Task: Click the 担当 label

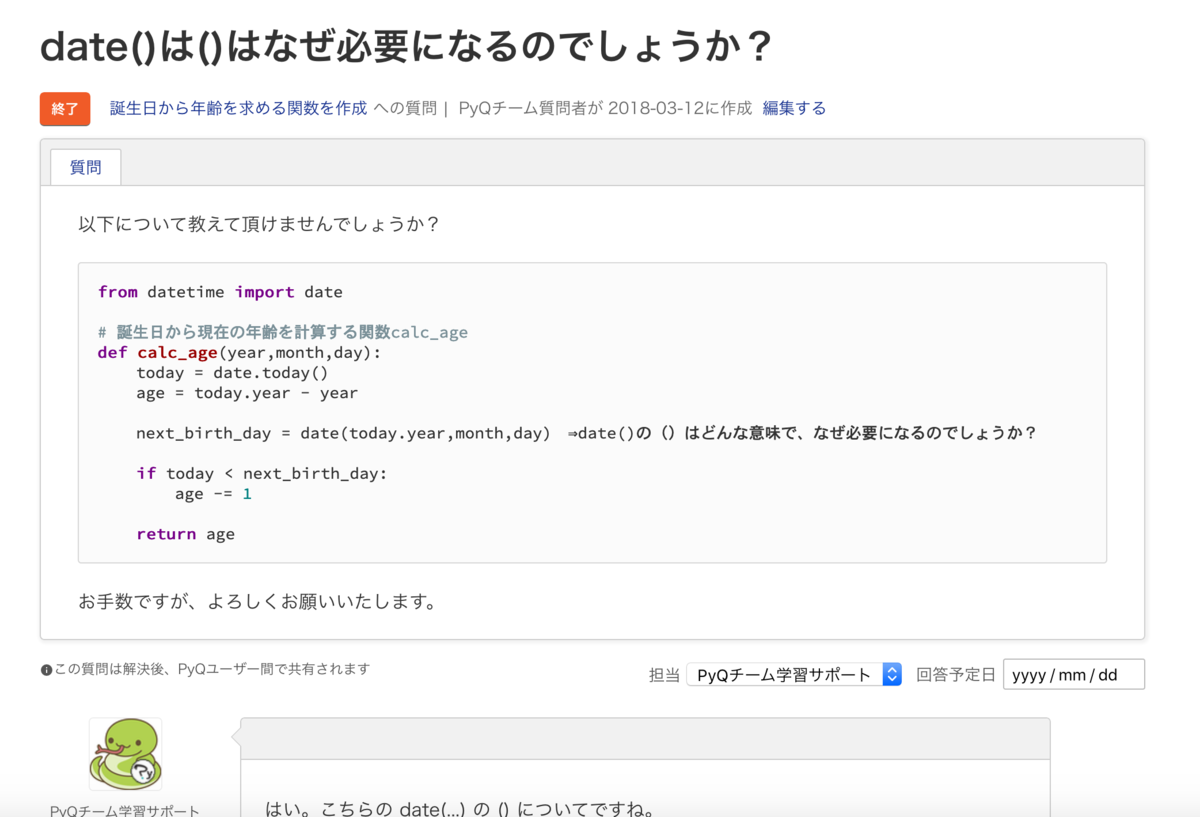Action: tap(664, 675)
